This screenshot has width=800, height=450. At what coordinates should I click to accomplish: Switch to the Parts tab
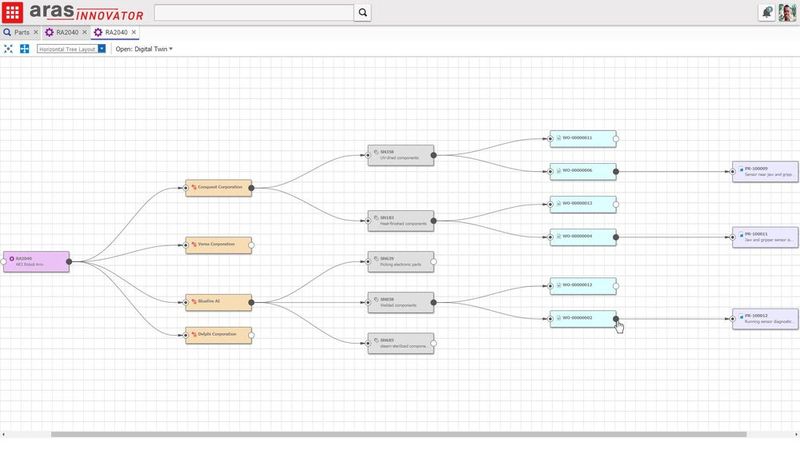pyautogui.click(x=16, y=32)
